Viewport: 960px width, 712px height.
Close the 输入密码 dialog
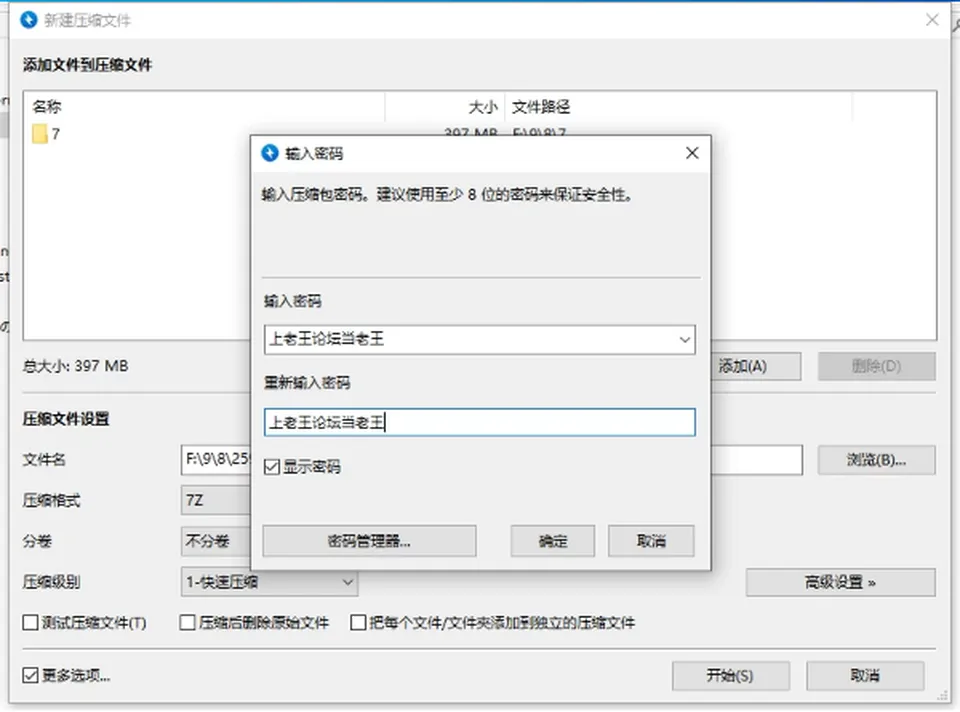(x=692, y=153)
